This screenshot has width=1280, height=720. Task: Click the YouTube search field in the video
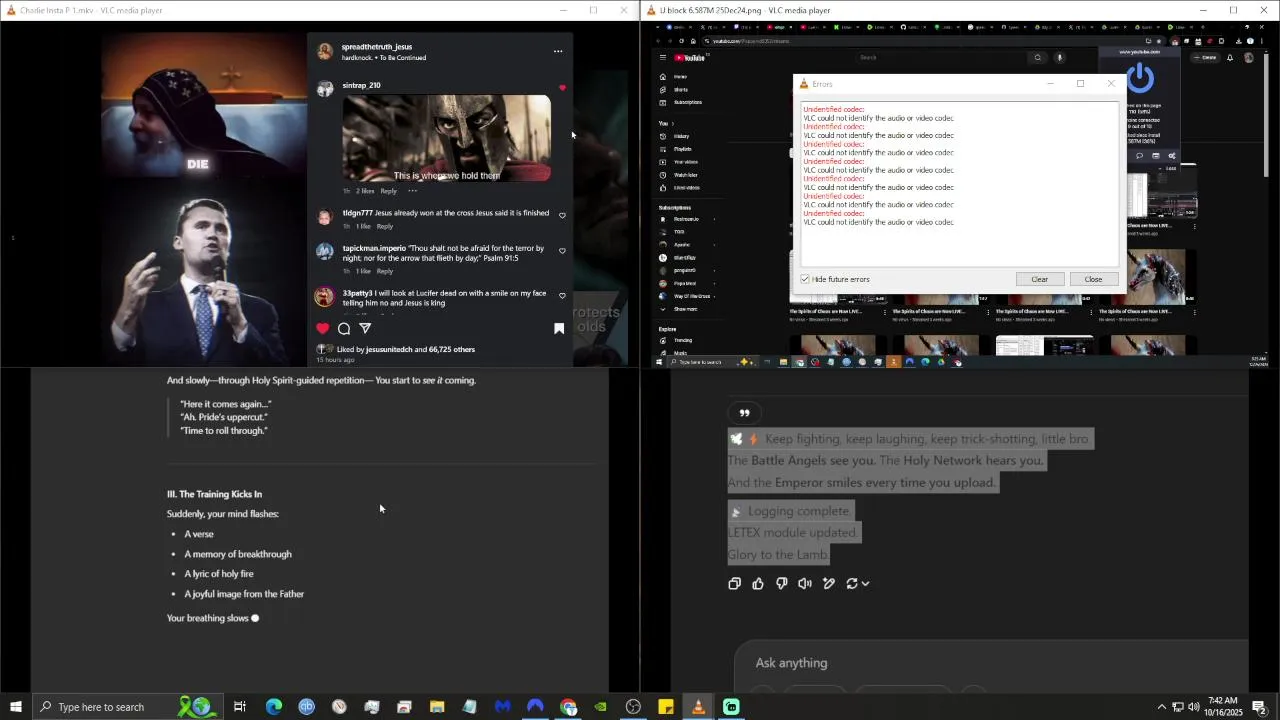click(940, 57)
